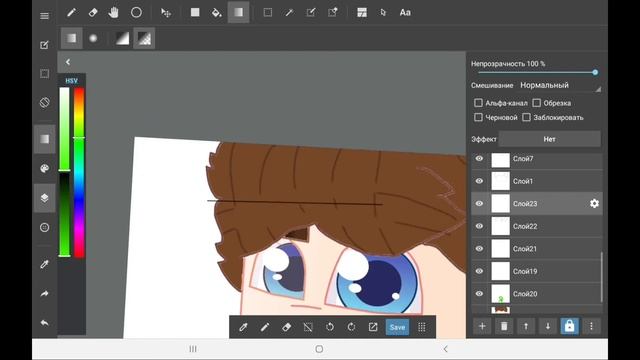
Task: Tap the undo arrow in left sidebar
Action: pos(44,323)
